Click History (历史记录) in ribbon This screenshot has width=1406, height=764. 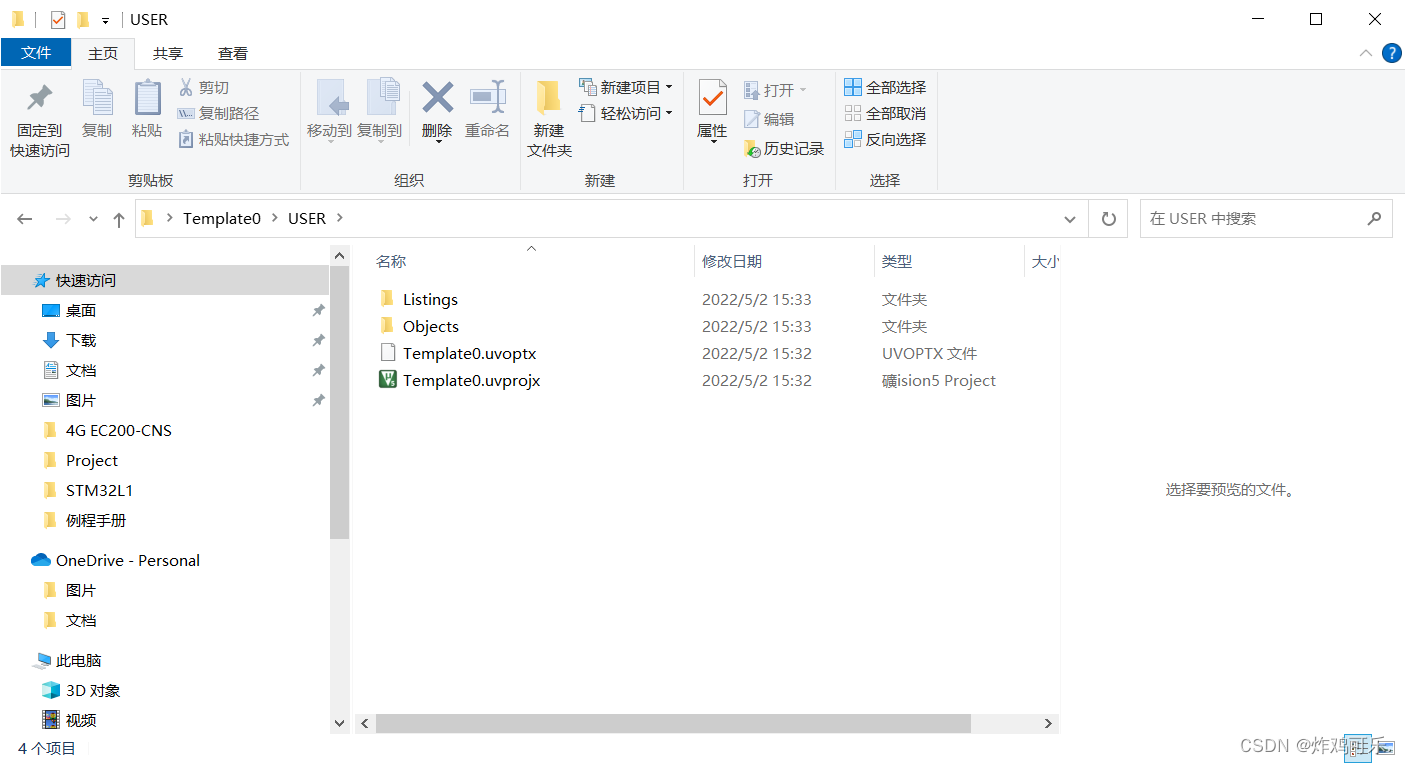click(x=784, y=149)
